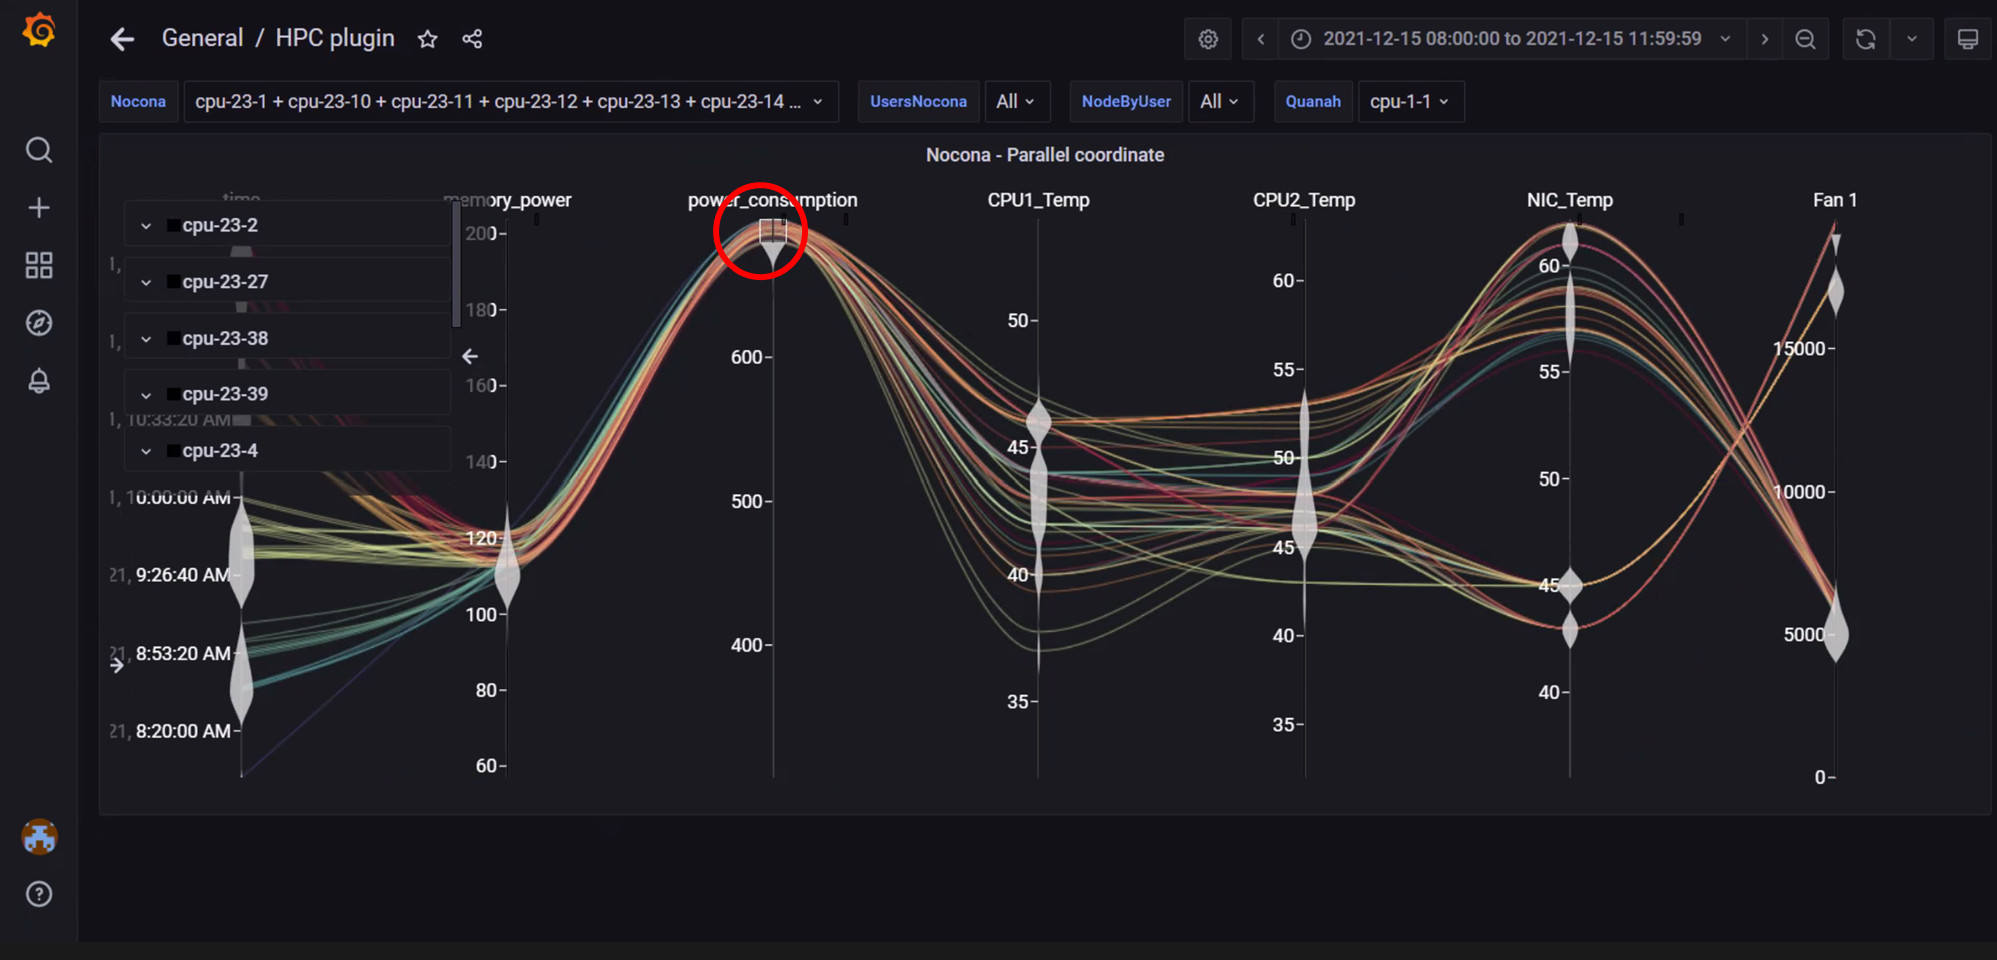Open the Nocona node selection dropdown
This screenshot has width=1997, height=960.
pos(510,101)
